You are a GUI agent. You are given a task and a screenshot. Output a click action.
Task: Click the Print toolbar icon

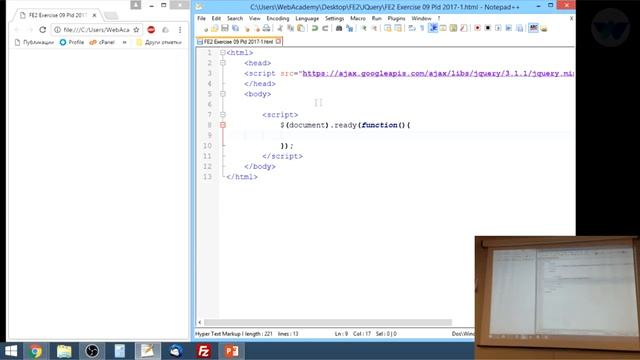[x=266, y=28]
